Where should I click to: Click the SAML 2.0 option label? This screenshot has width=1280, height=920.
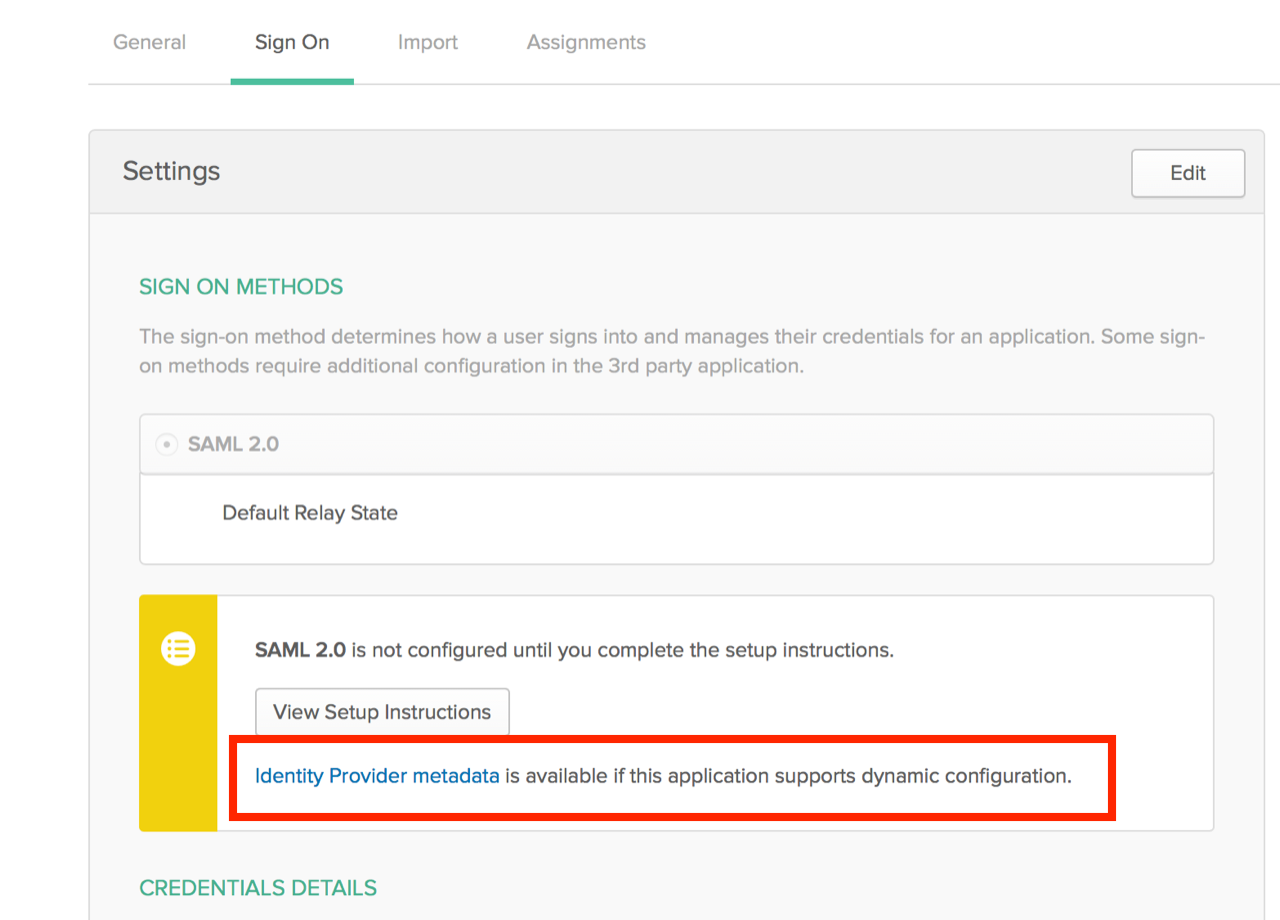233,444
